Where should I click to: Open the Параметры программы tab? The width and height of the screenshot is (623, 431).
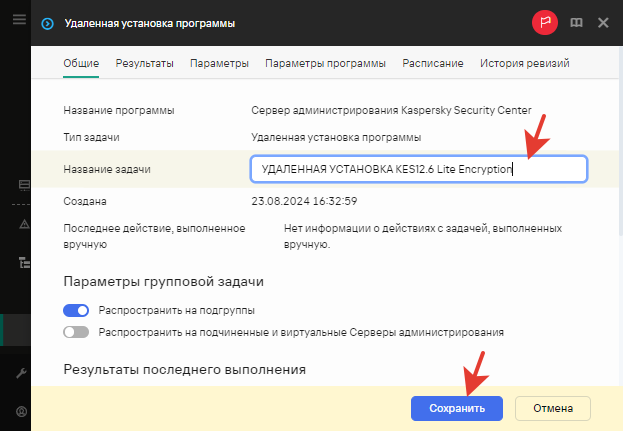point(325,63)
